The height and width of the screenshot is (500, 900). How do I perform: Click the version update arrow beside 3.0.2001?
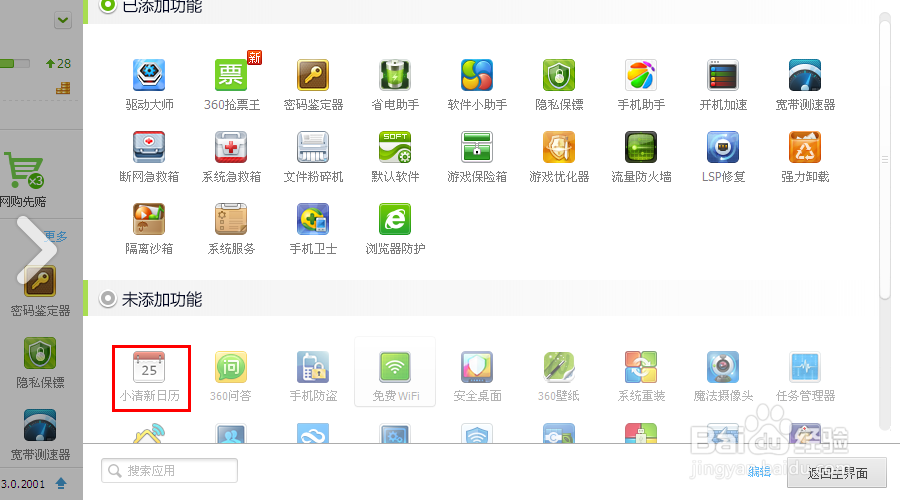pos(61,483)
